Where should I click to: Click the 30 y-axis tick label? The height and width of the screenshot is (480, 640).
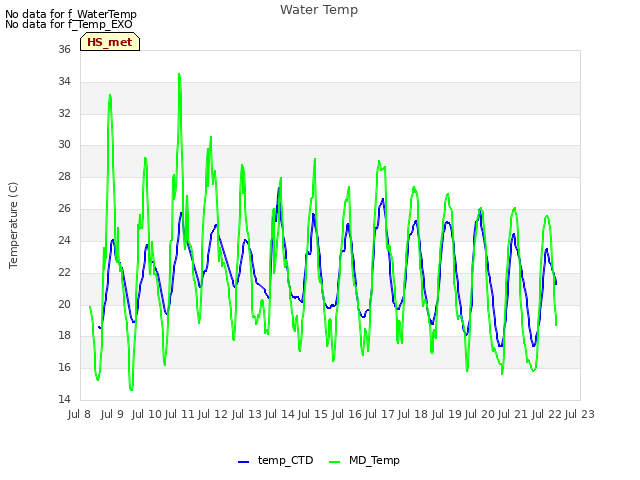[x=64, y=144]
